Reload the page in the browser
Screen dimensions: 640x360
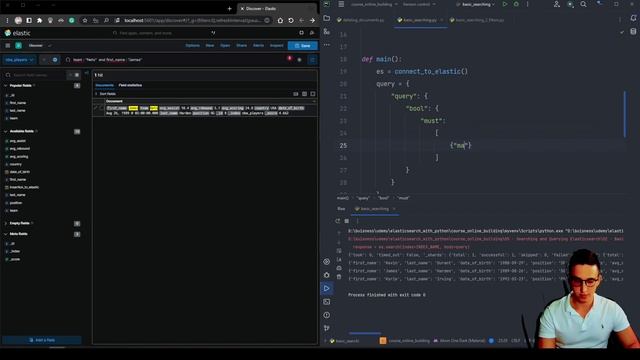pyautogui.click(x=291, y=20)
